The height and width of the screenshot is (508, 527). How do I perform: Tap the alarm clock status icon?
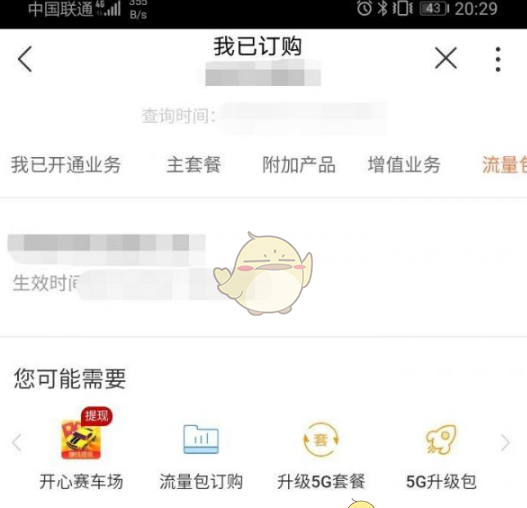click(x=364, y=8)
